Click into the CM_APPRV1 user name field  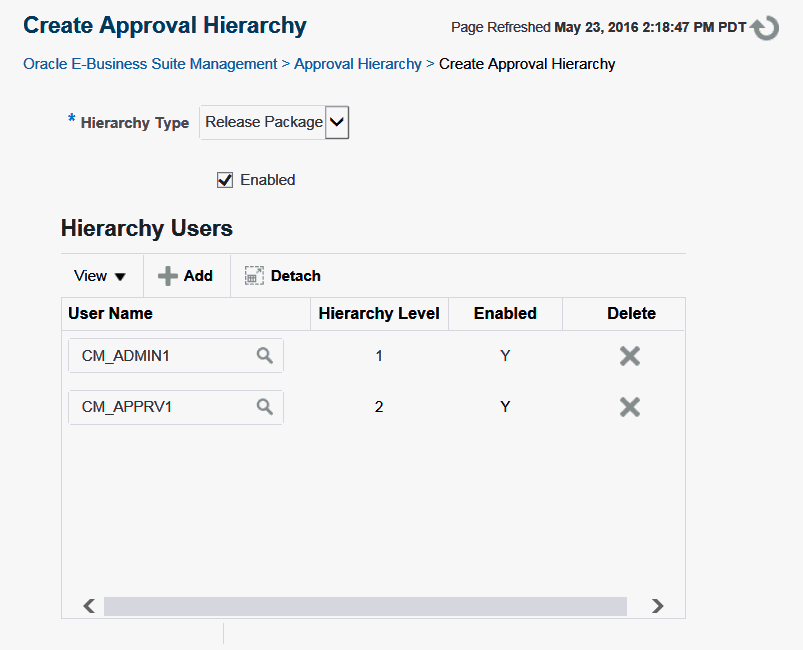click(160, 406)
